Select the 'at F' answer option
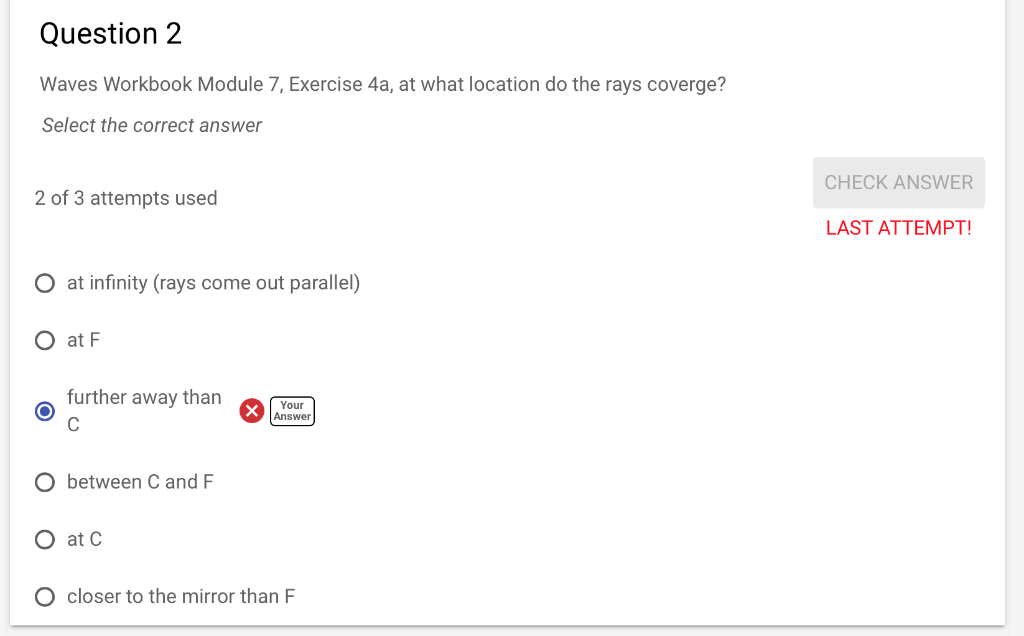Screen dimensions: 1024x636 [x=44, y=340]
